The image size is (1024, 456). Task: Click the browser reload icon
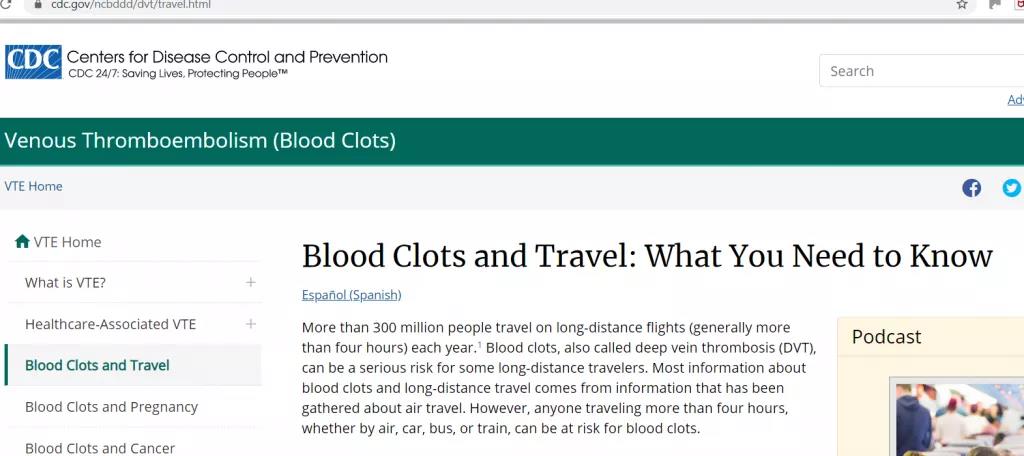pos(5,5)
